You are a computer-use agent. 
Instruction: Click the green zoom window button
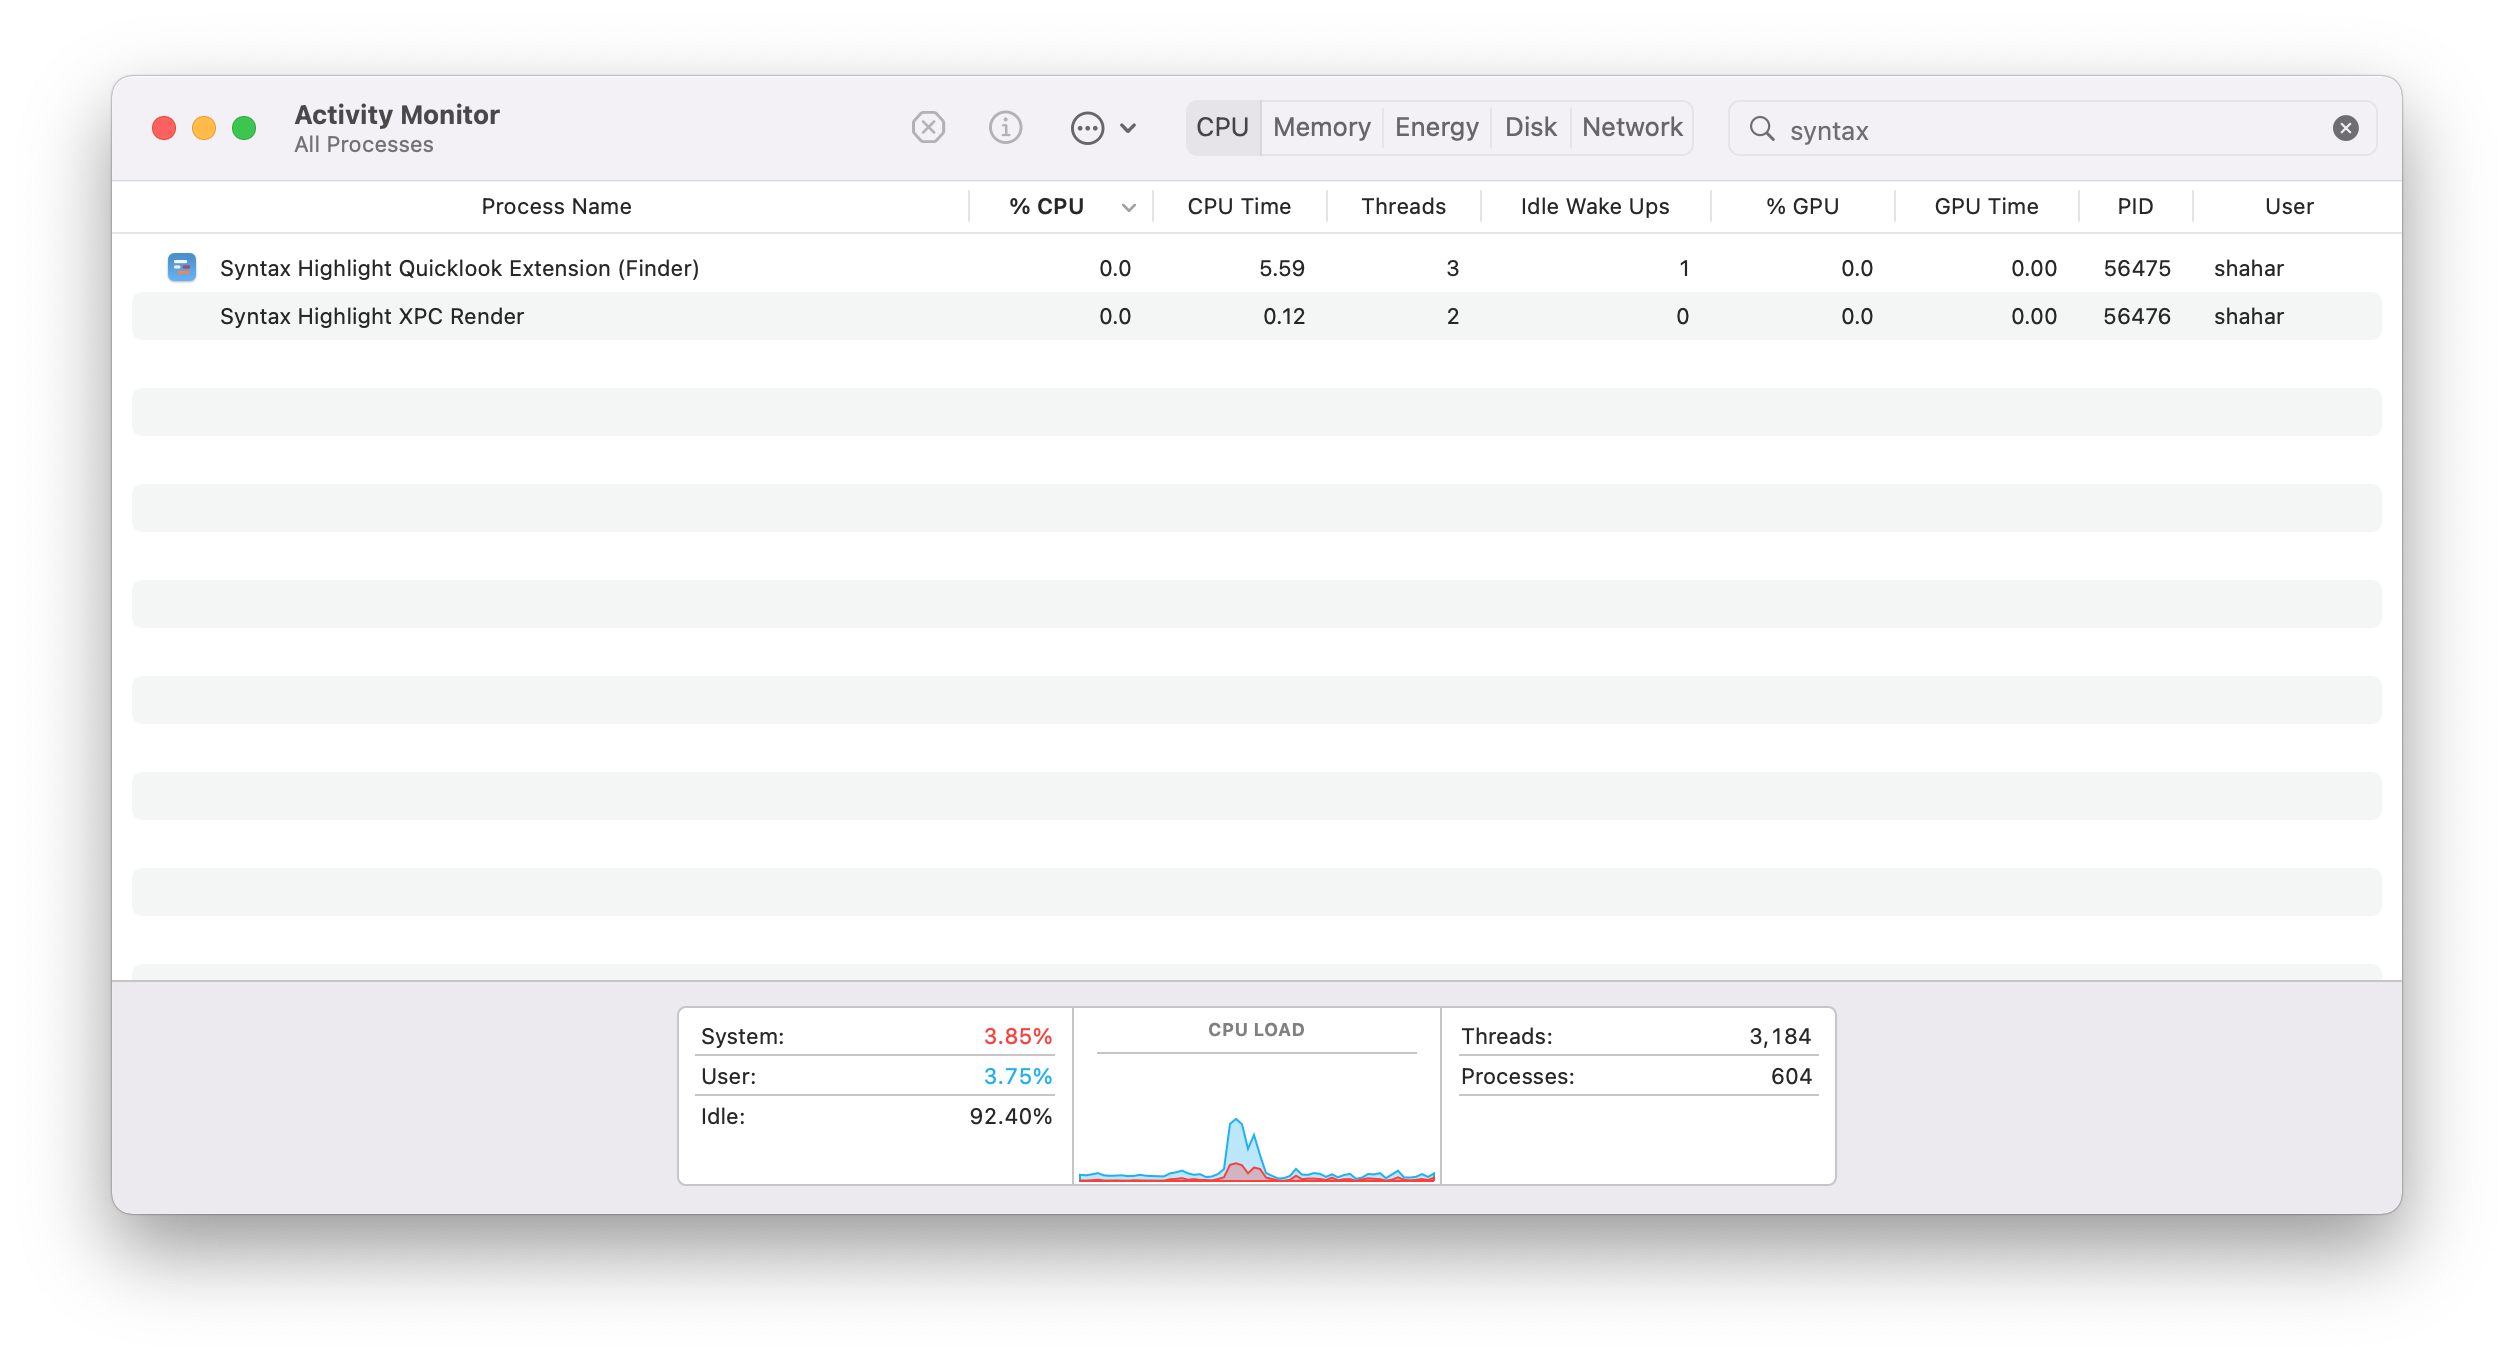pyautogui.click(x=244, y=128)
